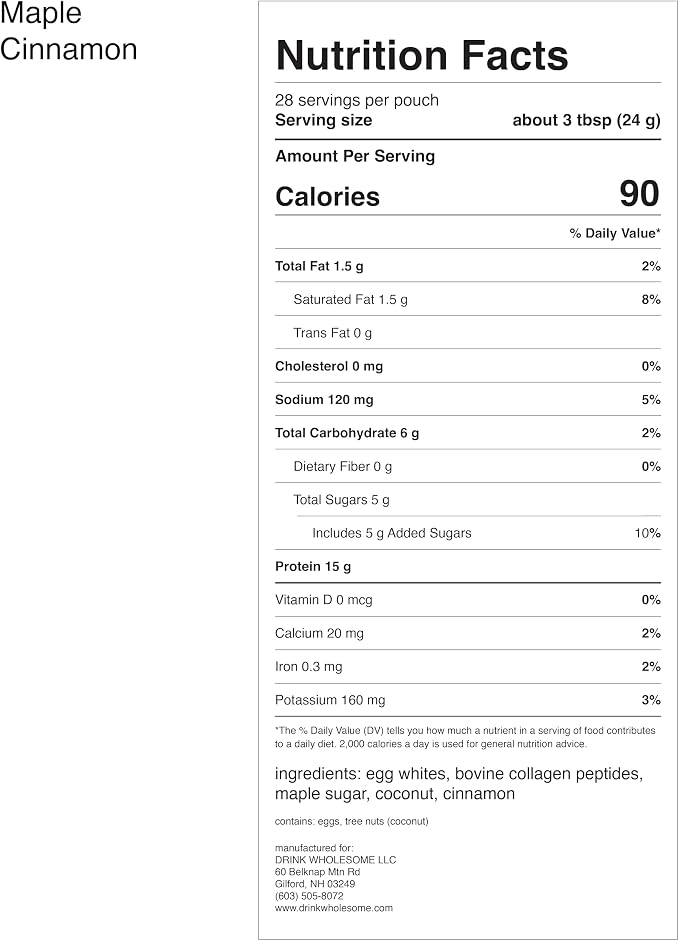Click the Protein 15 g row
The height and width of the screenshot is (941, 679).
pyautogui.click(x=468, y=567)
